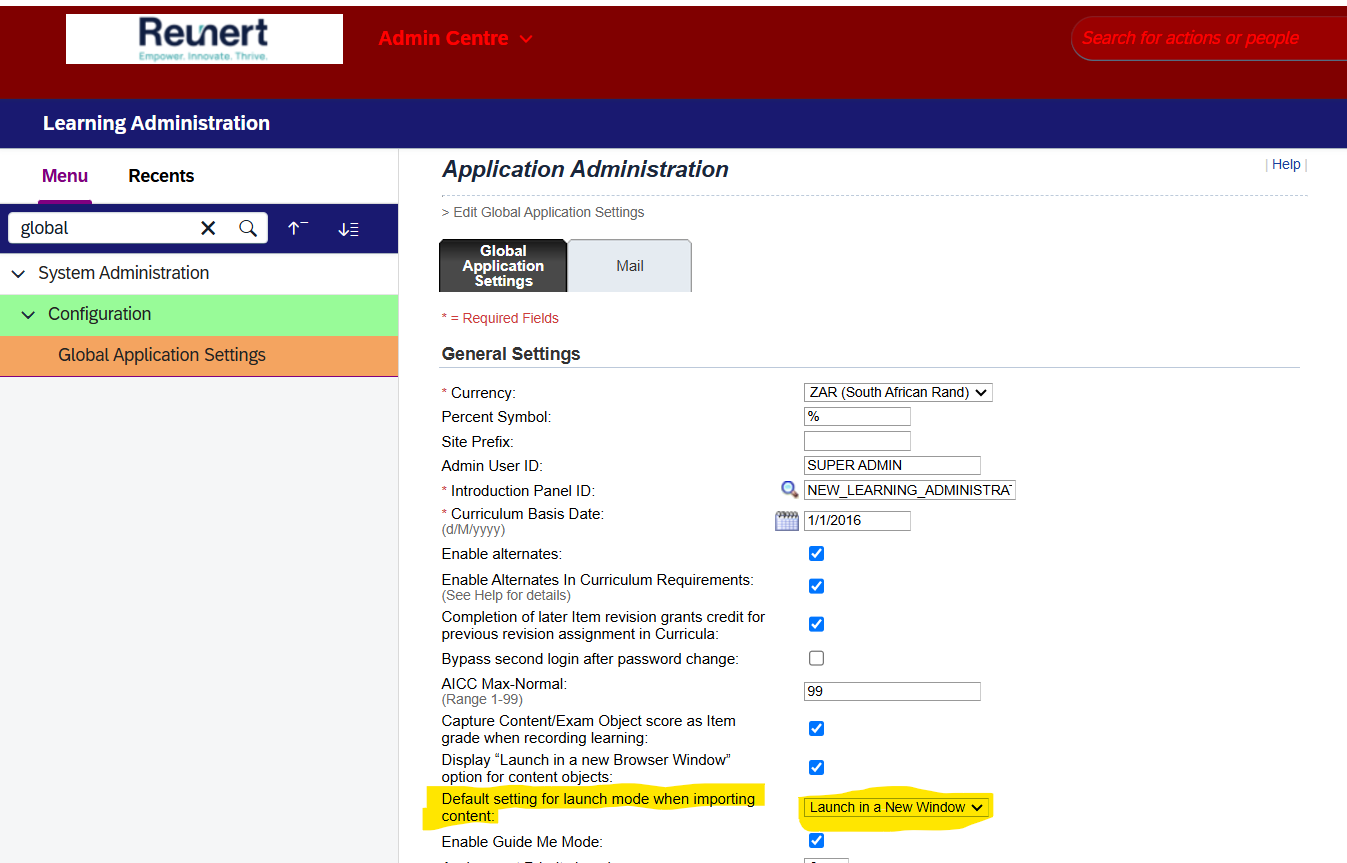Viewport: 1347px width, 863px height.
Task: Toggle Capture Content/Exam Object score checkbox
Action: click(816, 728)
